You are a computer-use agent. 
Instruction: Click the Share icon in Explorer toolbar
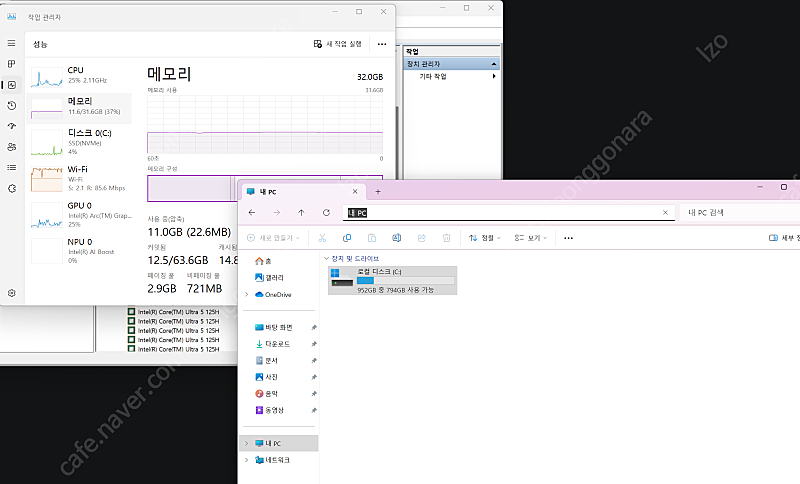[x=421, y=238]
